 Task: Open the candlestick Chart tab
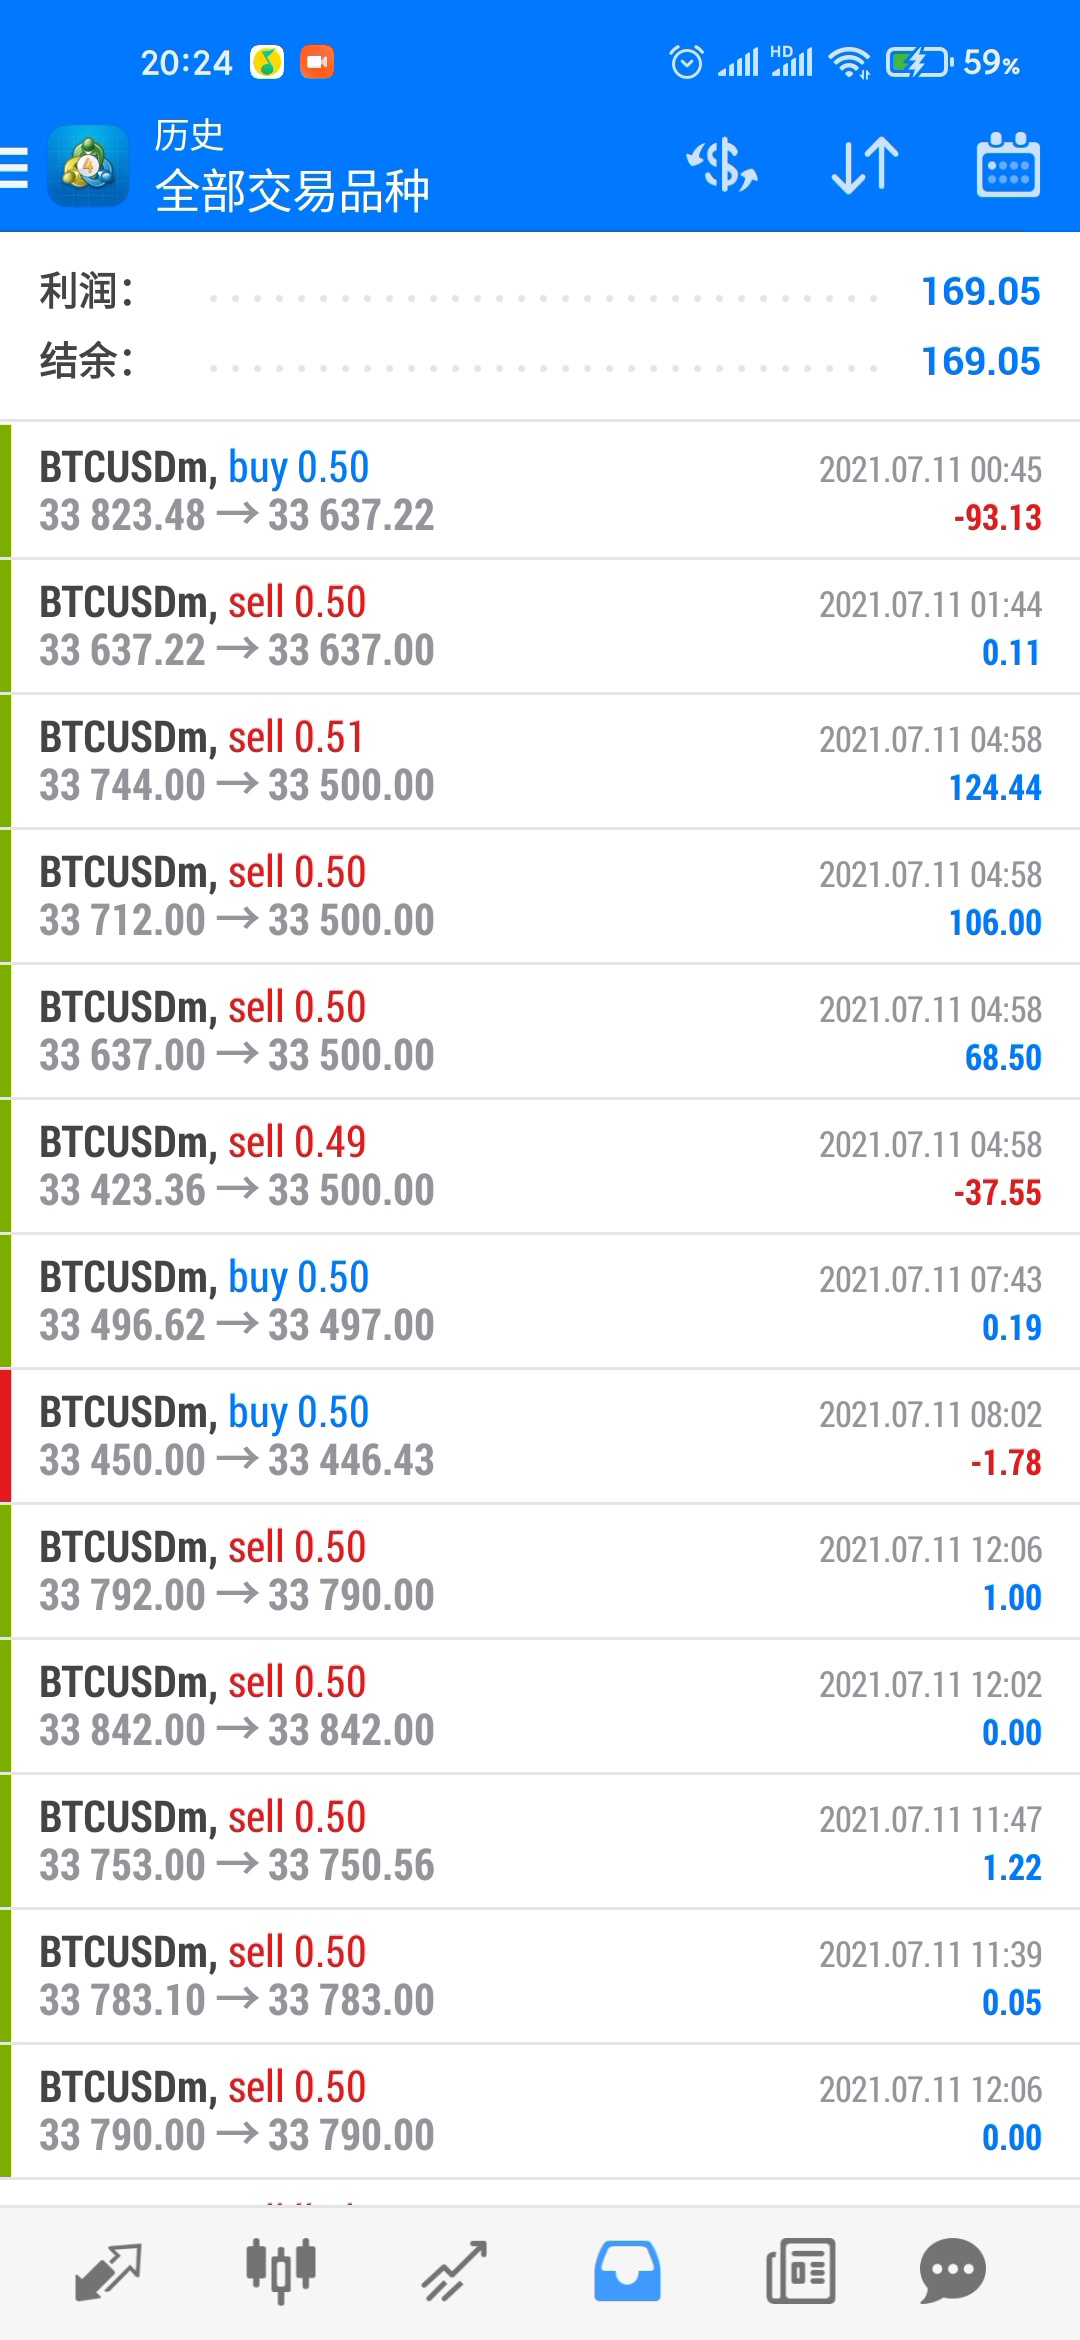point(281,2270)
